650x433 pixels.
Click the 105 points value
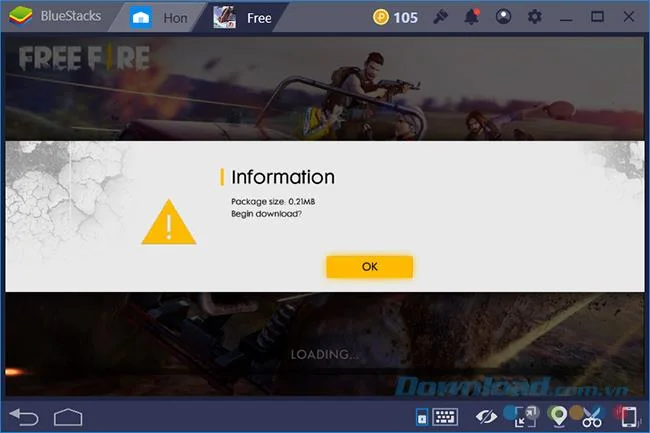(x=405, y=17)
